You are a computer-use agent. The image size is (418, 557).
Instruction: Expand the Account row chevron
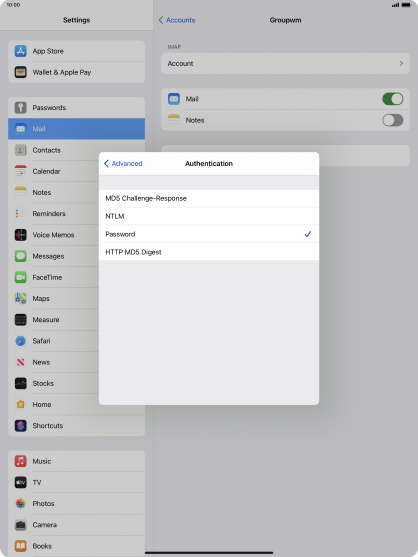[x=401, y=64]
